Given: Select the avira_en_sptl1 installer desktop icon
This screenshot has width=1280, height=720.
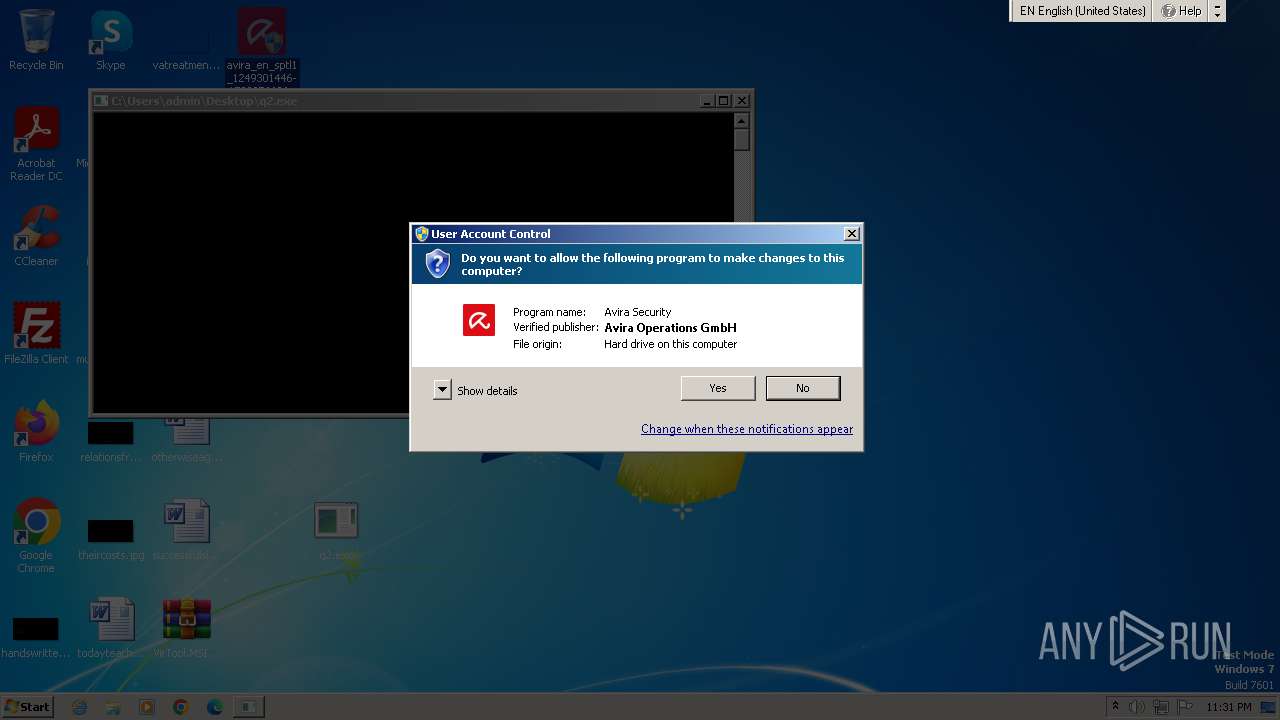Looking at the screenshot, I should [x=262, y=45].
